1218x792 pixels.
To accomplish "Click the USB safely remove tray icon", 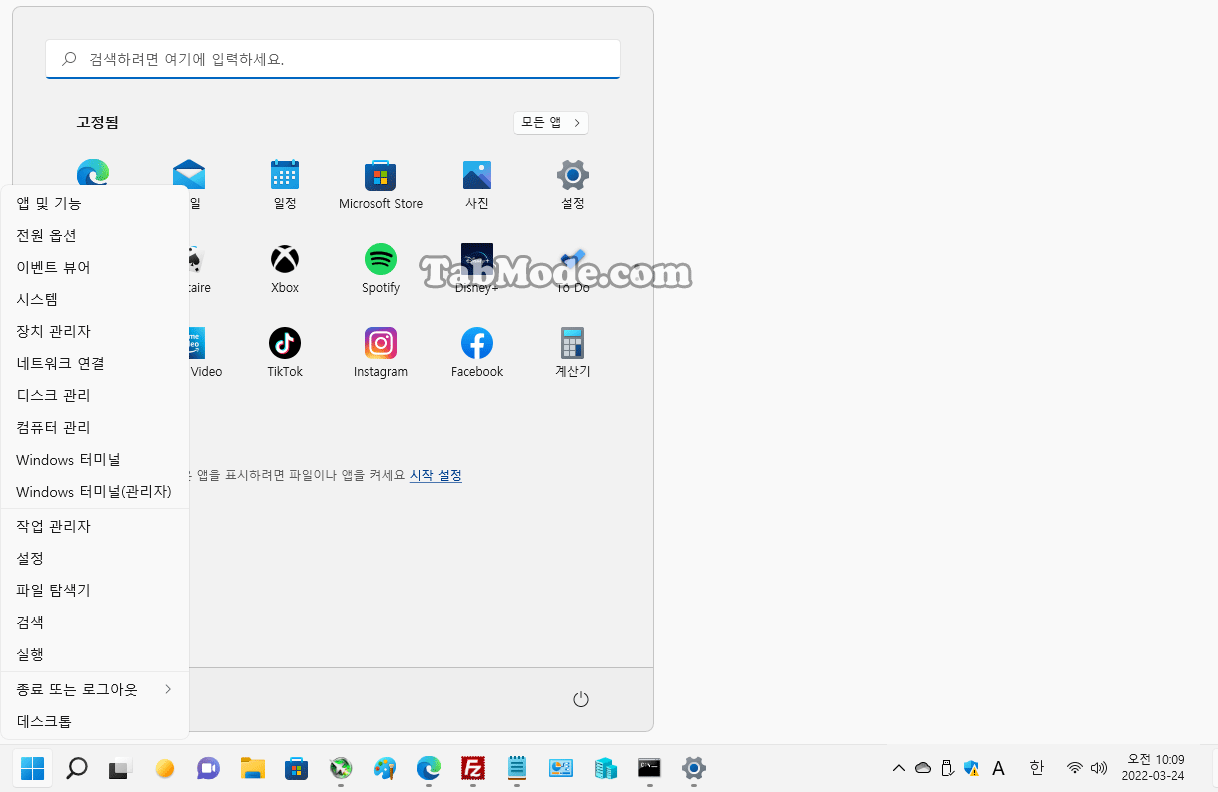I will pyautogui.click(x=947, y=768).
